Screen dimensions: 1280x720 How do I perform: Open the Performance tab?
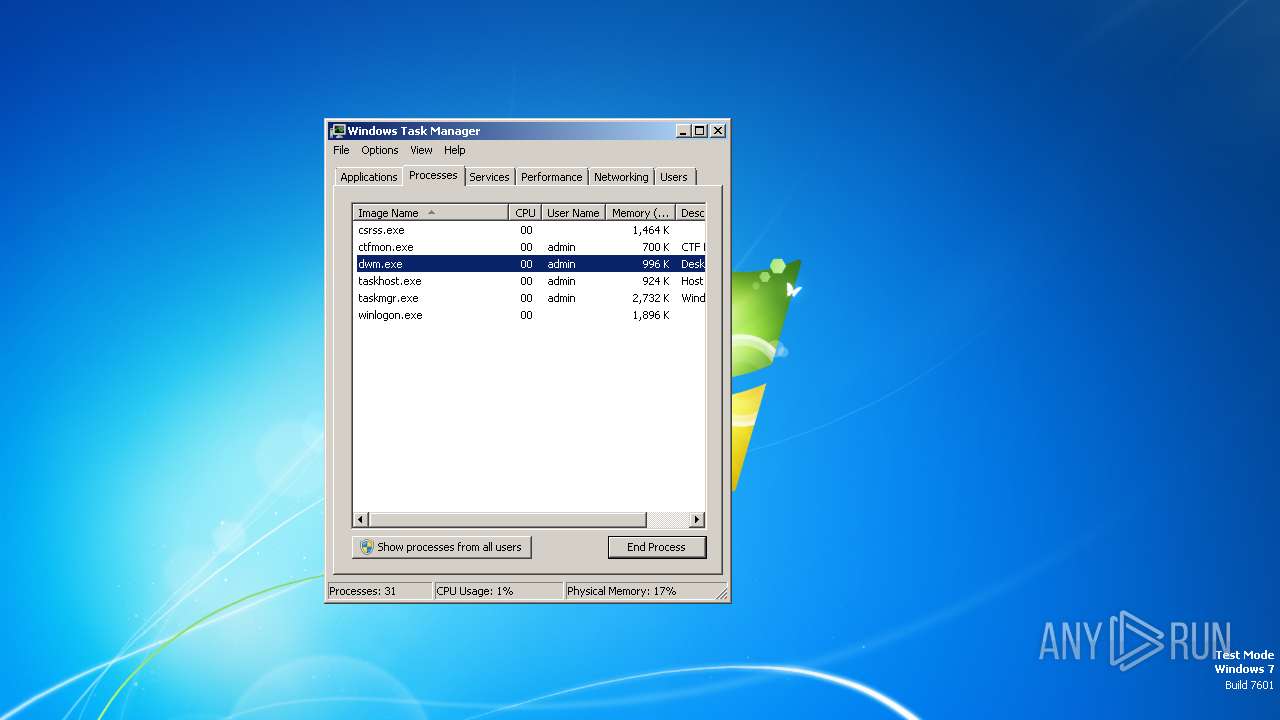551,177
